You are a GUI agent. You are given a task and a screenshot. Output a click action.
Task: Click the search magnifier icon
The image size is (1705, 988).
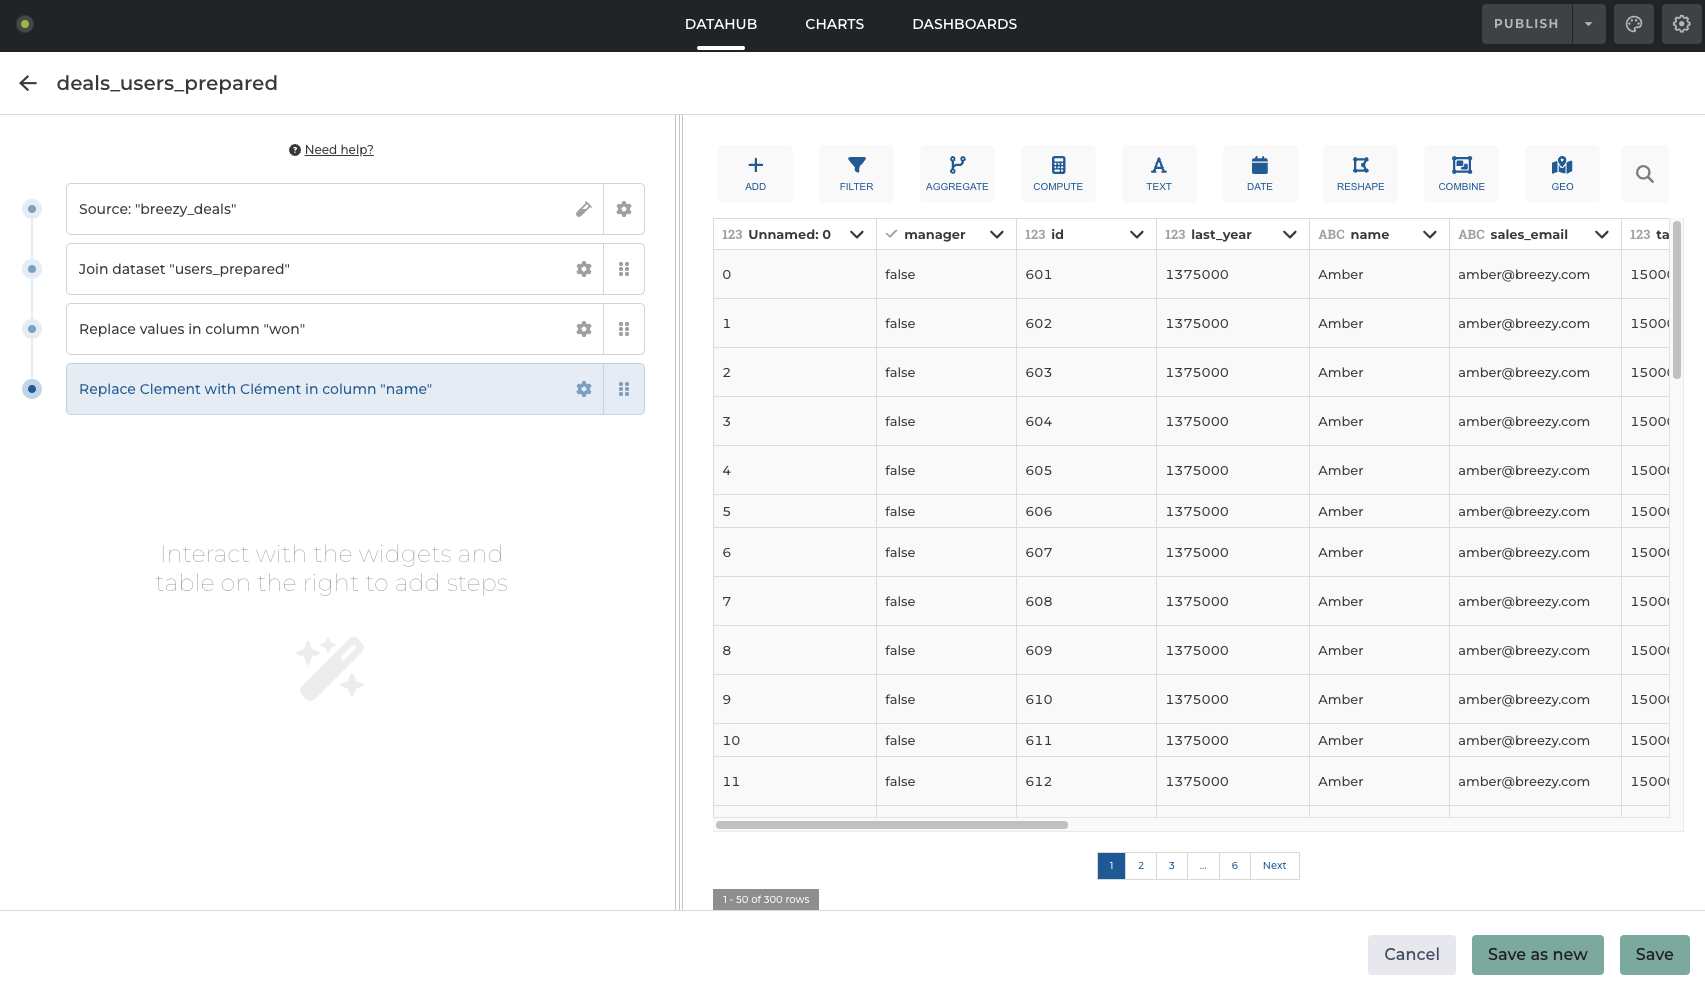(x=1644, y=174)
